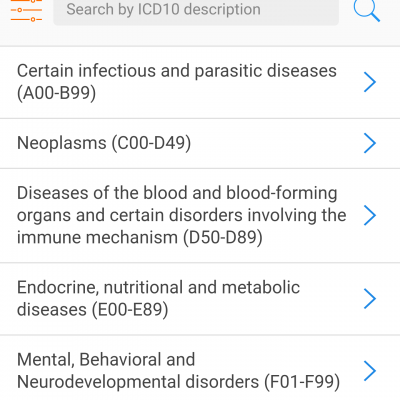Focus the Search by ICD10 description field
This screenshot has height=400, width=400.
click(196, 12)
